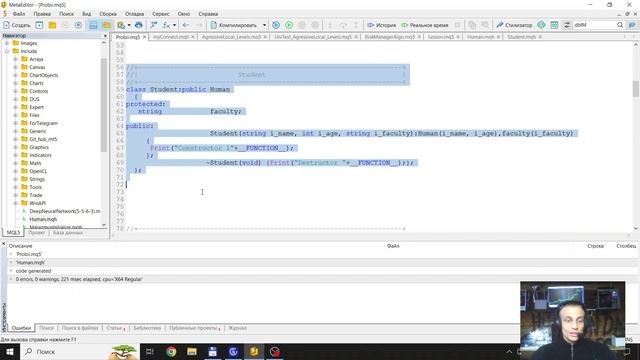Click the Реальное время profiling button
This screenshot has width=640, height=360.
point(425,25)
